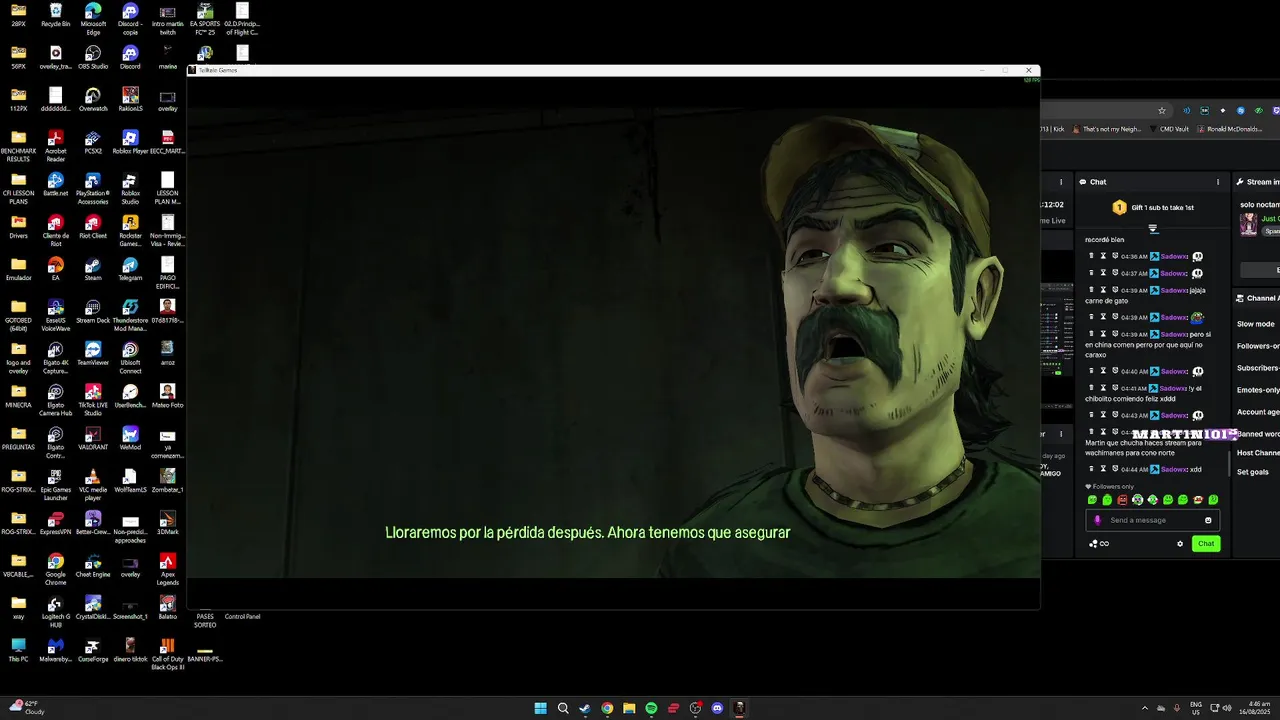
Task: Open the WeMod desktop shortcut
Action: pyautogui.click(x=130, y=438)
